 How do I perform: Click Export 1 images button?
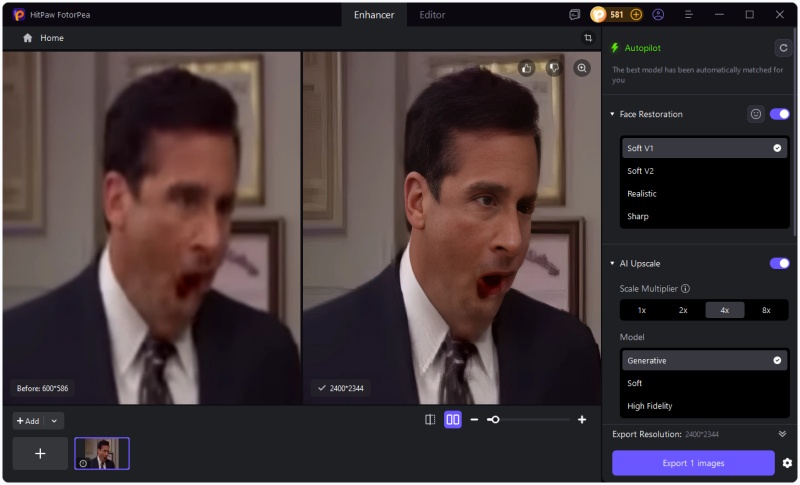pyautogui.click(x=693, y=463)
